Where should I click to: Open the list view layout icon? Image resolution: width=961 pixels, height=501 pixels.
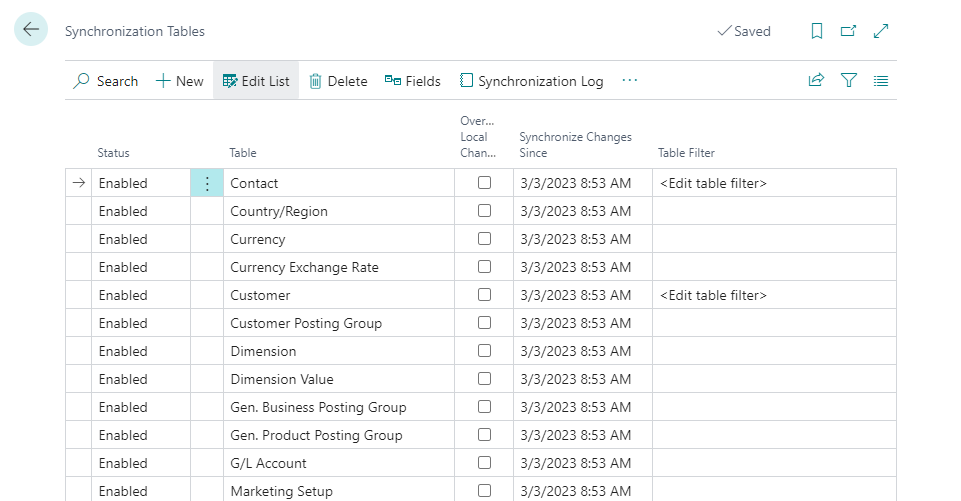click(881, 81)
